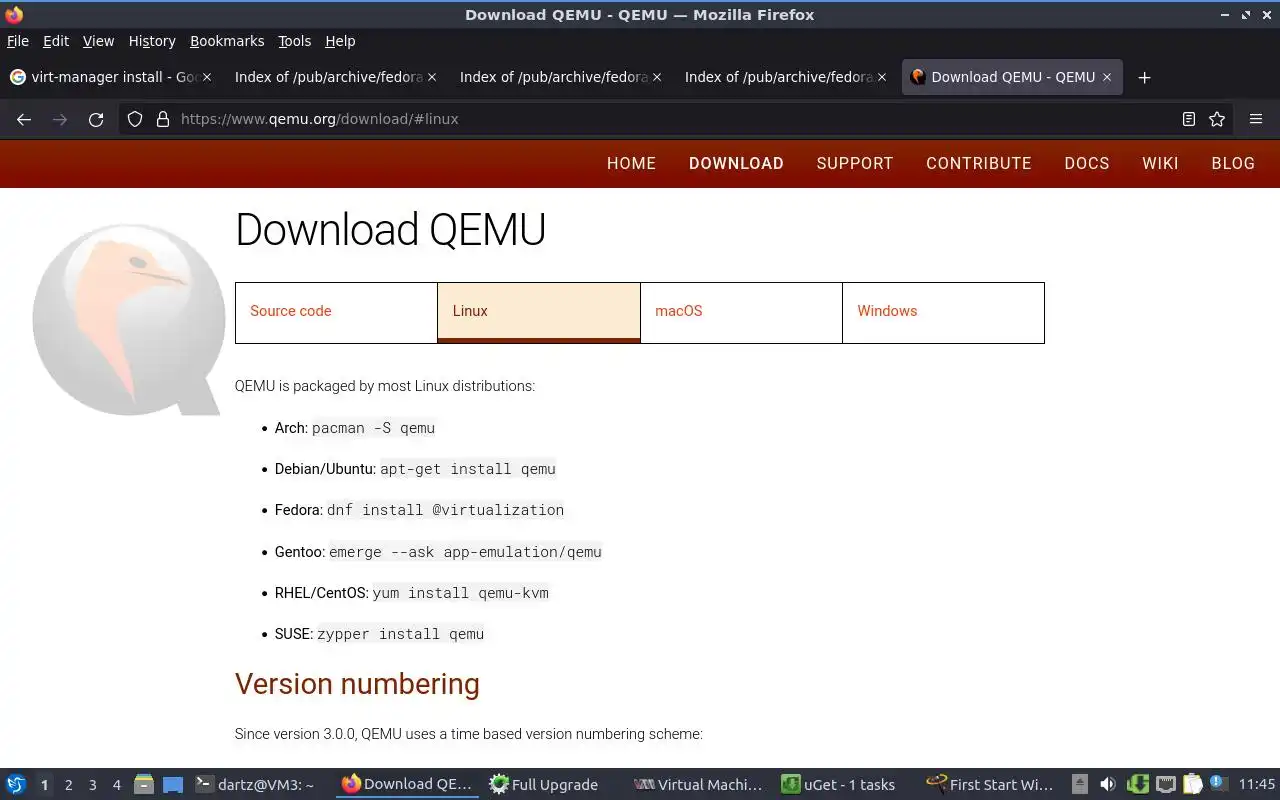This screenshot has height=800, width=1280.
Task: Switch to First Start Wizard window
Action: [x=990, y=785]
